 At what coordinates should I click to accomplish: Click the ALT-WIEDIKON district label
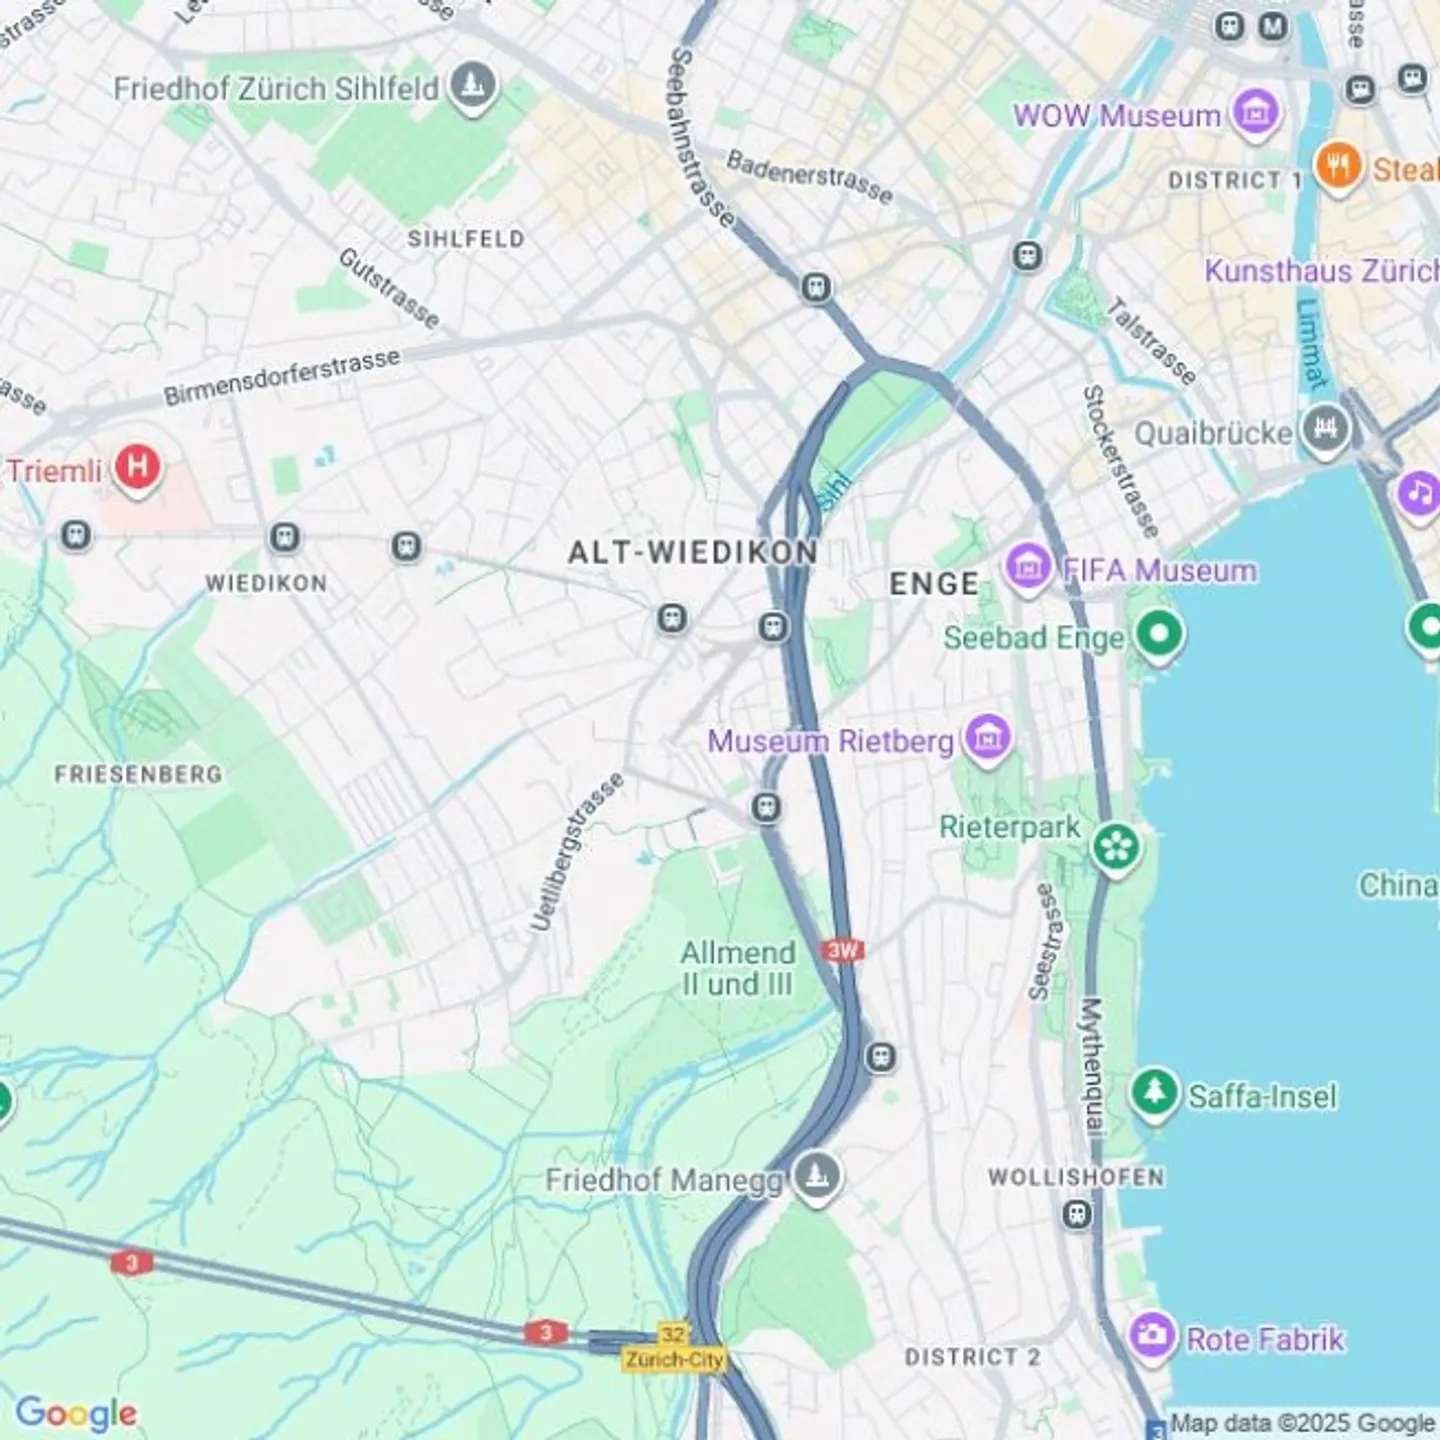tap(693, 552)
